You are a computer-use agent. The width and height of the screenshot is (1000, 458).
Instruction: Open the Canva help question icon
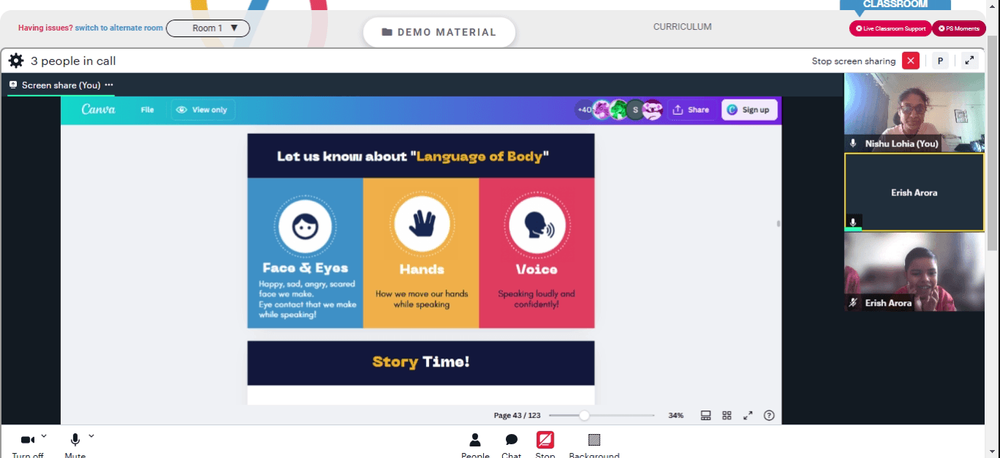[769, 415]
